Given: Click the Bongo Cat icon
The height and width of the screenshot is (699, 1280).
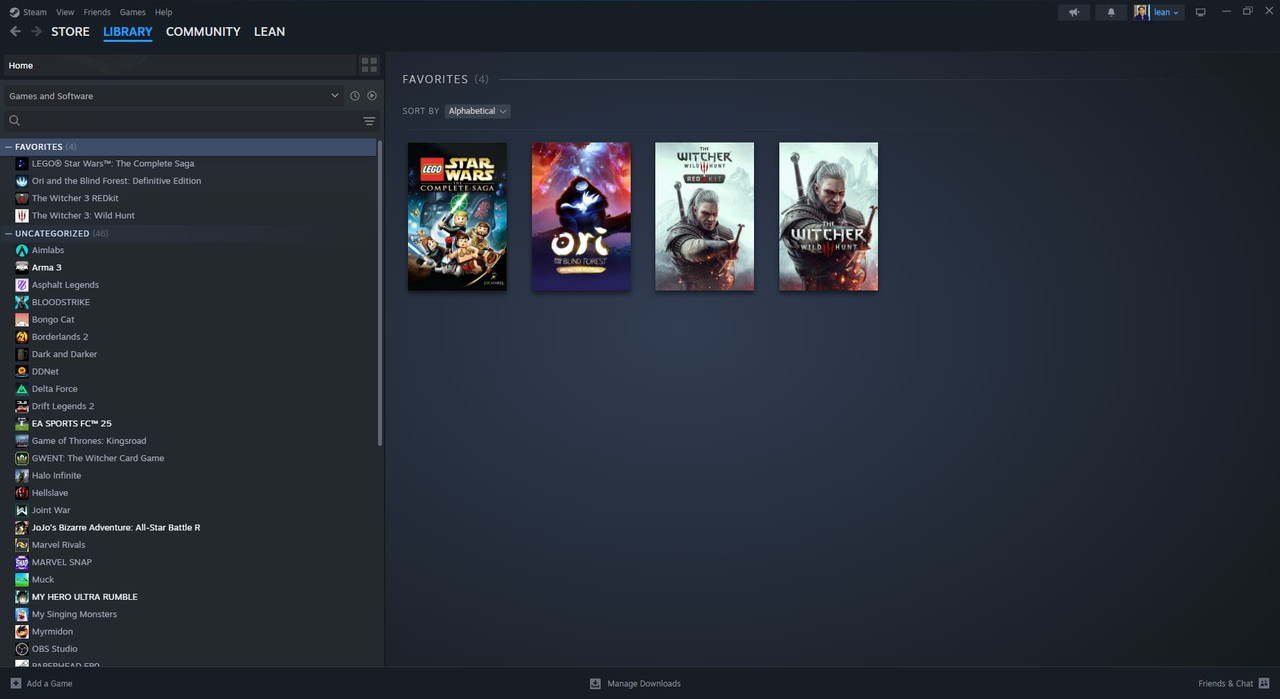Looking at the screenshot, I should pyautogui.click(x=22, y=320).
